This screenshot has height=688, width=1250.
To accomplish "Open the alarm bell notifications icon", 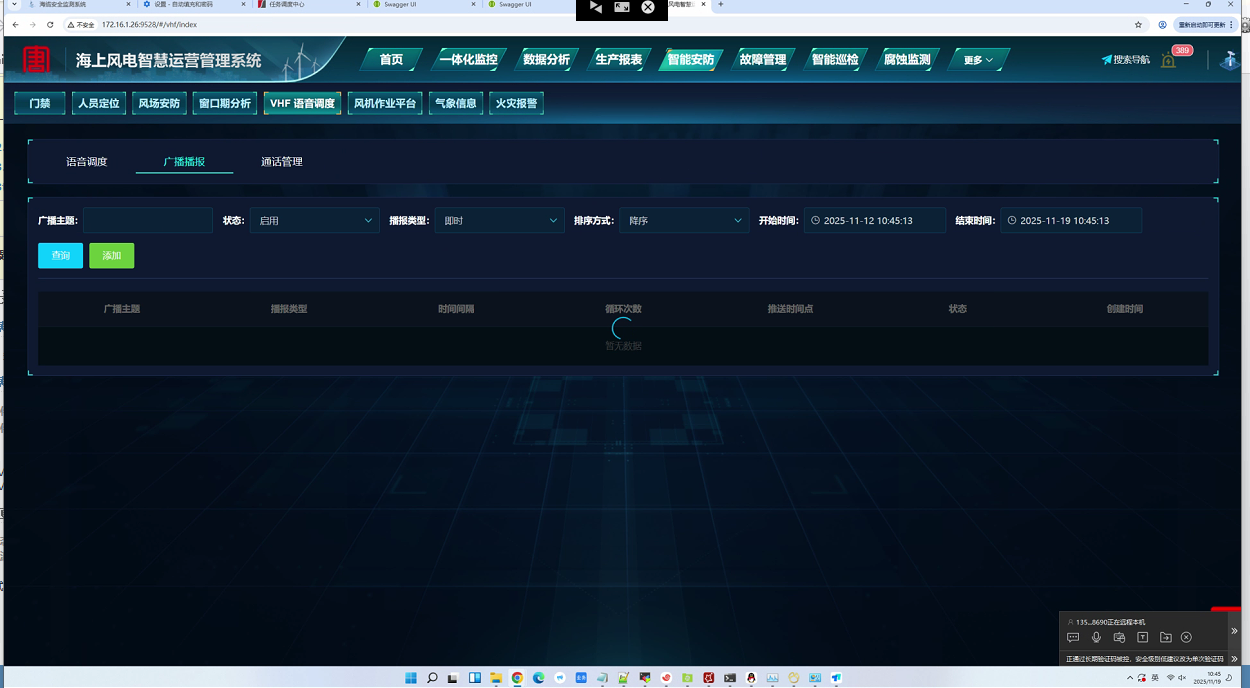I will (1168, 60).
